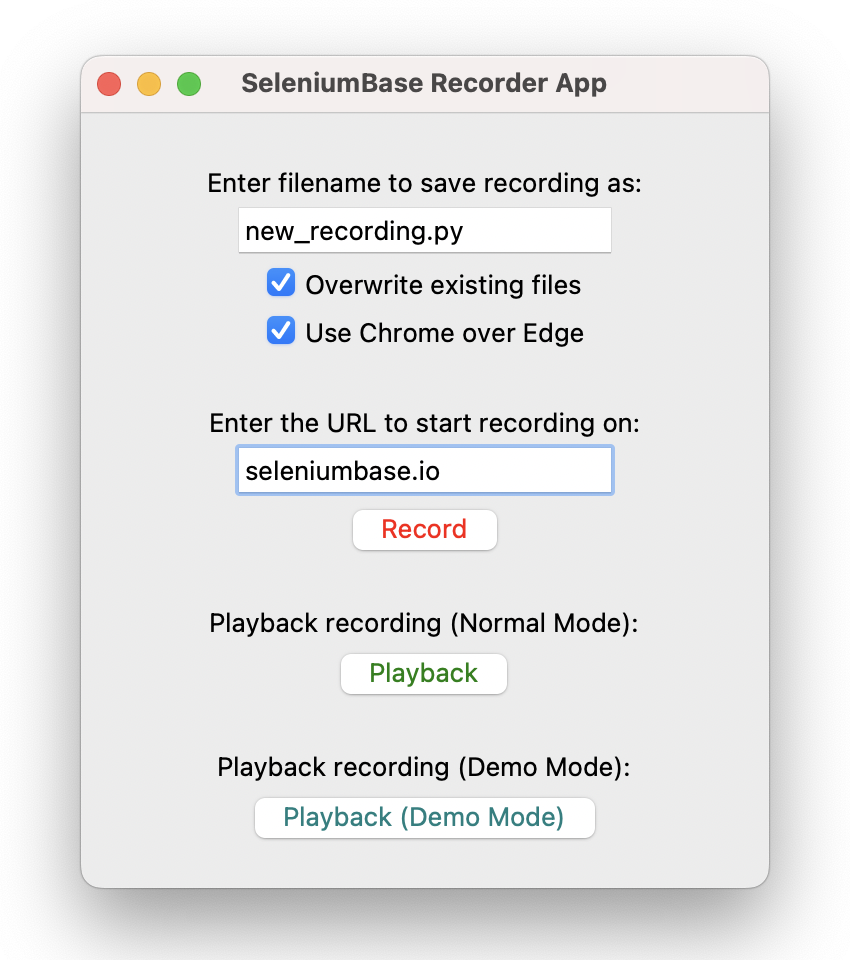Minimize the window with the yellow button
Image resolution: width=850 pixels, height=960 pixels.
point(149,84)
